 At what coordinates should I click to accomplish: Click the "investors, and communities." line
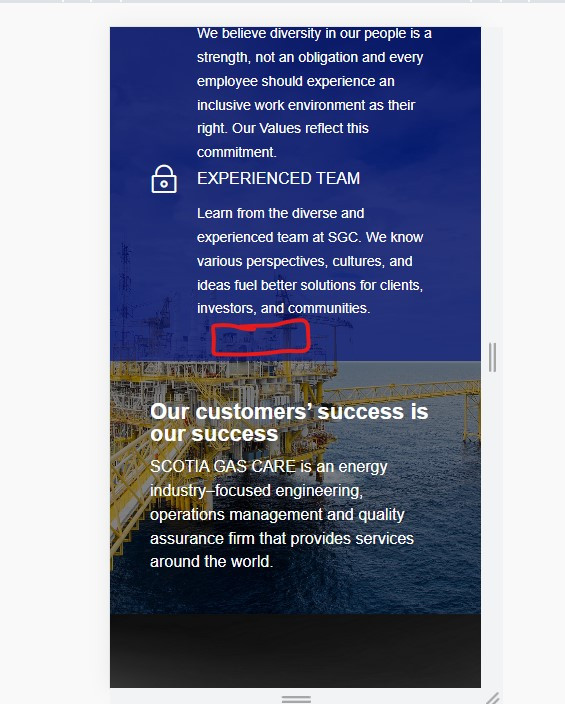283,308
